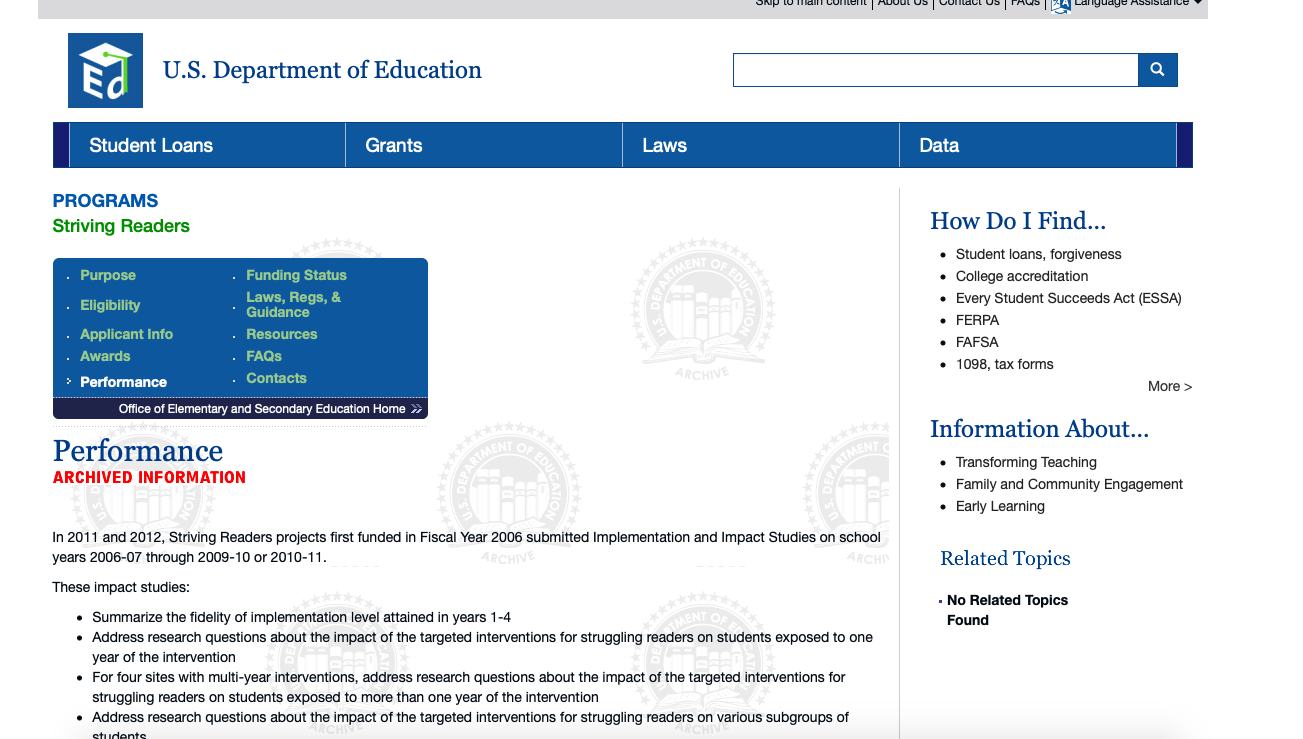The height and width of the screenshot is (739, 1303).
Task: Click bullet 'Summarize the fidelity of implementation level'
Action: click(301, 617)
